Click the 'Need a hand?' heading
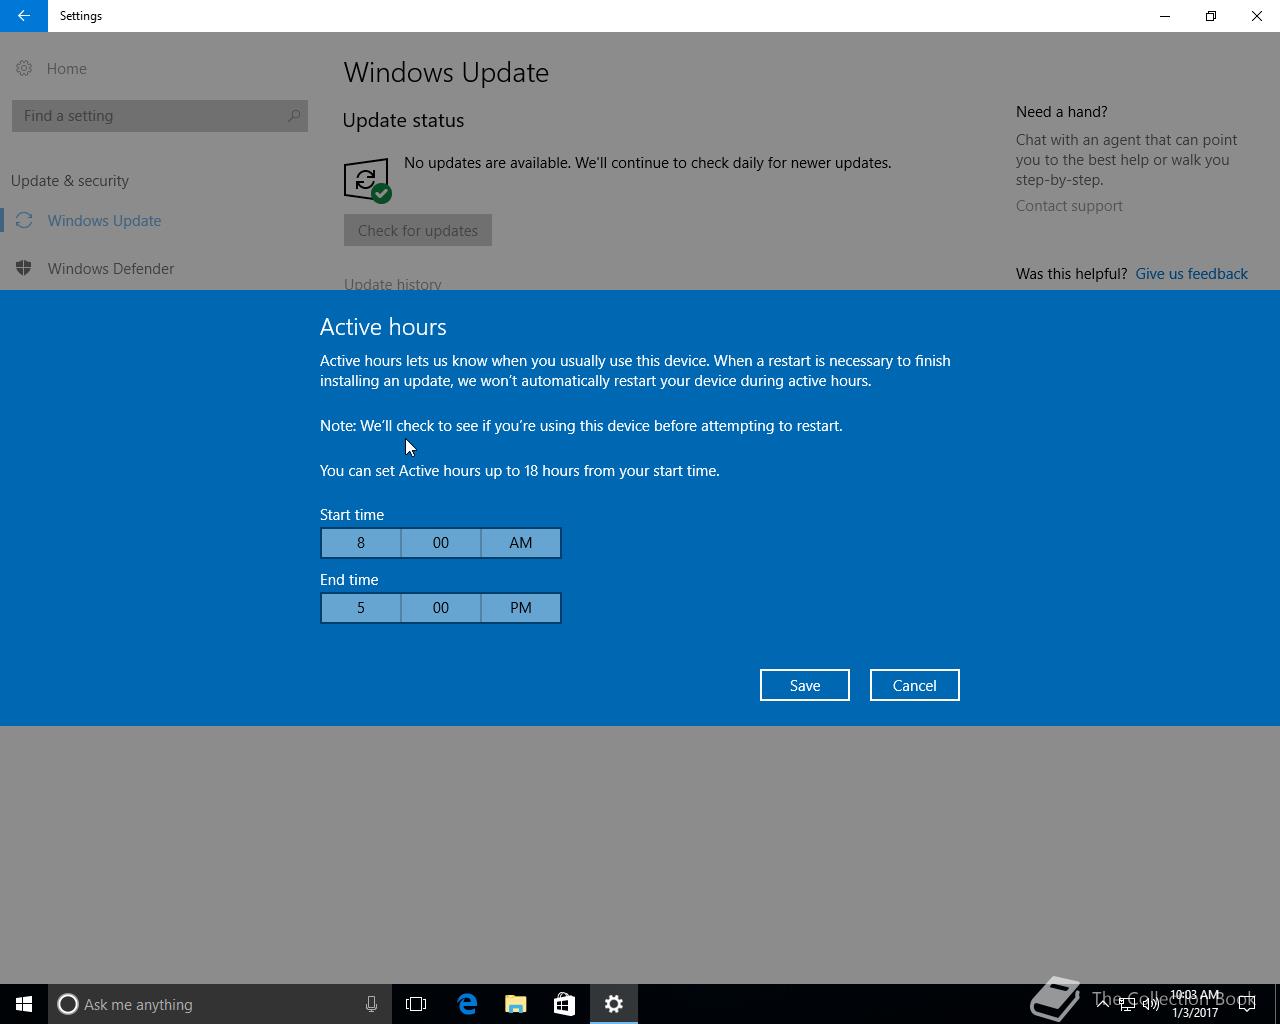Image resolution: width=1280 pixels, height=1024 pixels. (1061, 112)
